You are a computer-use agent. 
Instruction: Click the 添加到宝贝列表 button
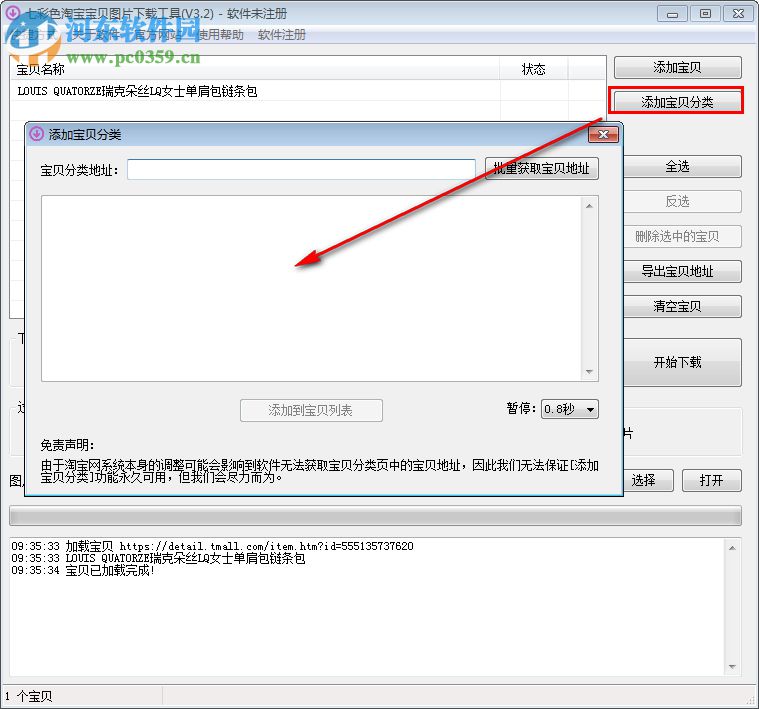311,410
